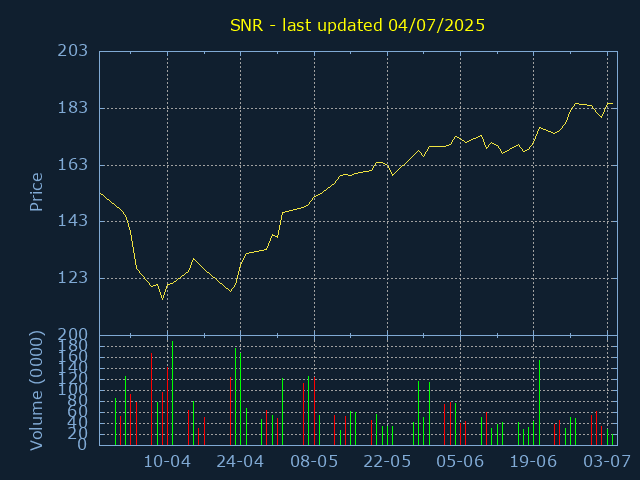Click the price axis label 123
640x480 pixels.
[73, 278]
